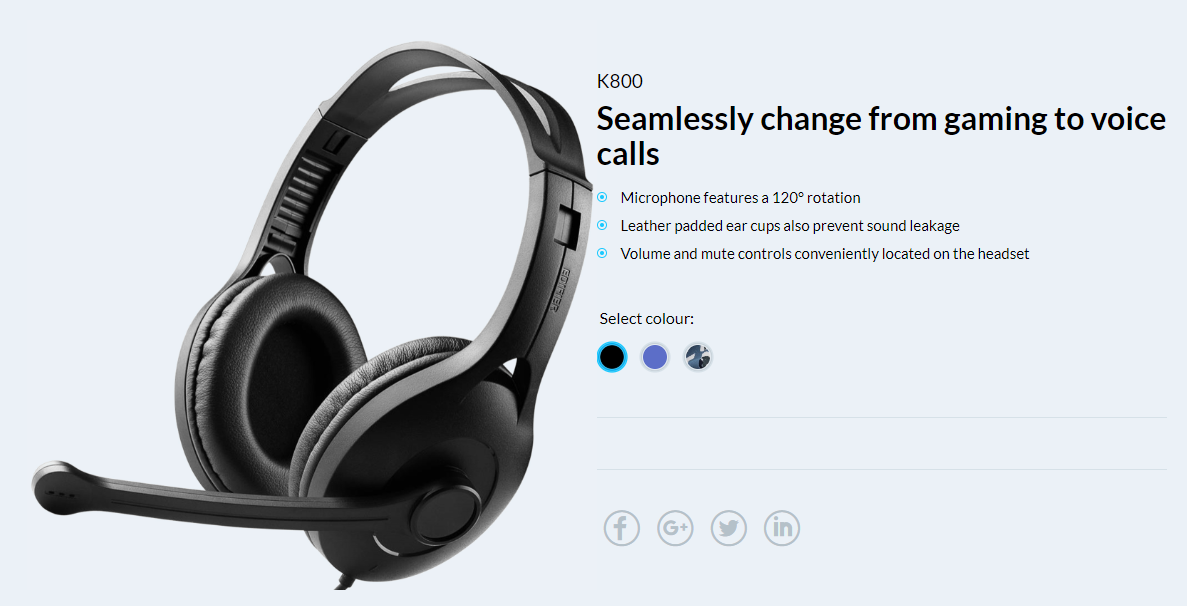Click the 'Select colour:' label
The width and height of the screenshot is (1187, 606).
tap(646, 319)
